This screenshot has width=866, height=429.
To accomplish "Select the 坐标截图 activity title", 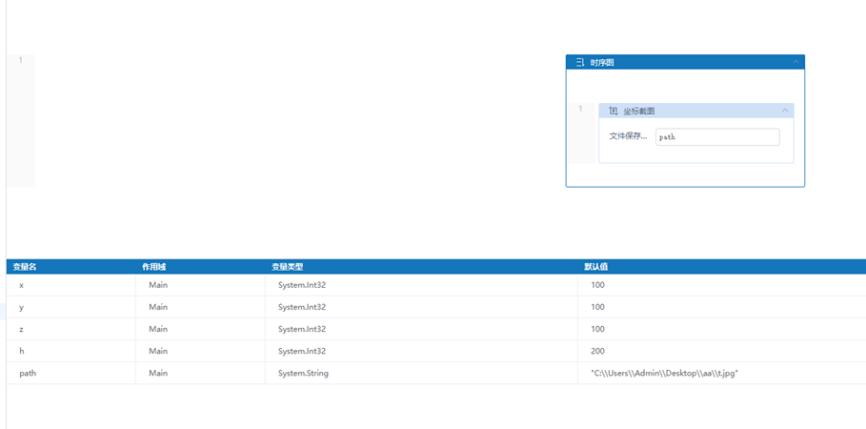I will pos(639,111).
